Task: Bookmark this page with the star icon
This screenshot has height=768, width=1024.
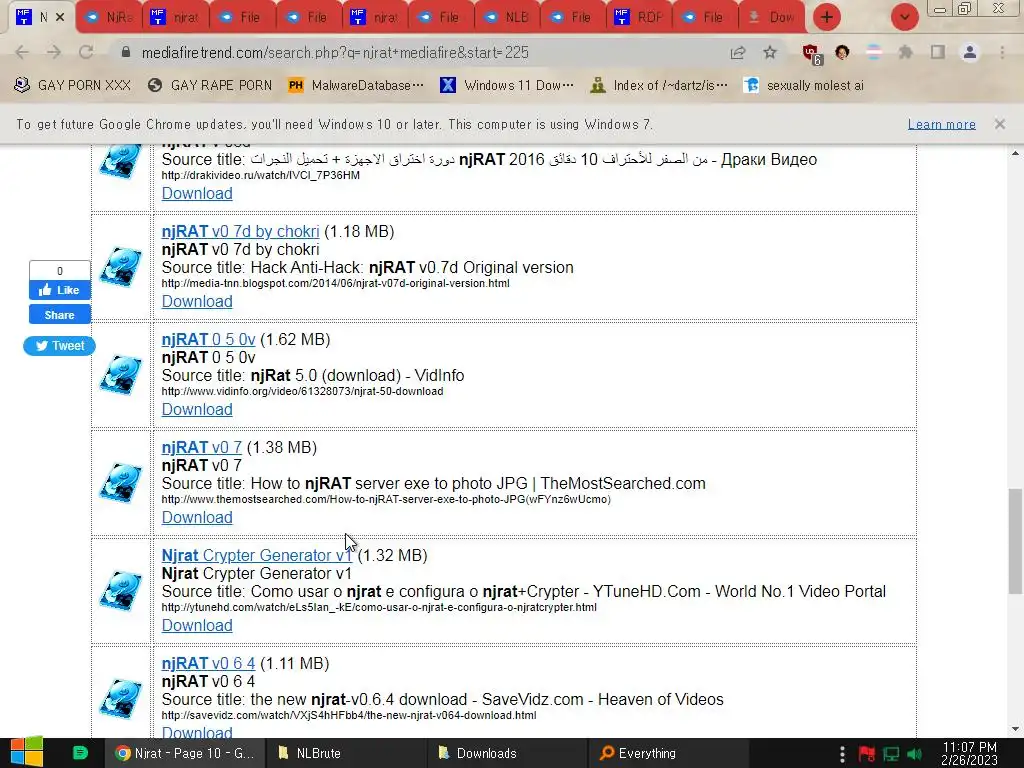Action: [770, 52]
